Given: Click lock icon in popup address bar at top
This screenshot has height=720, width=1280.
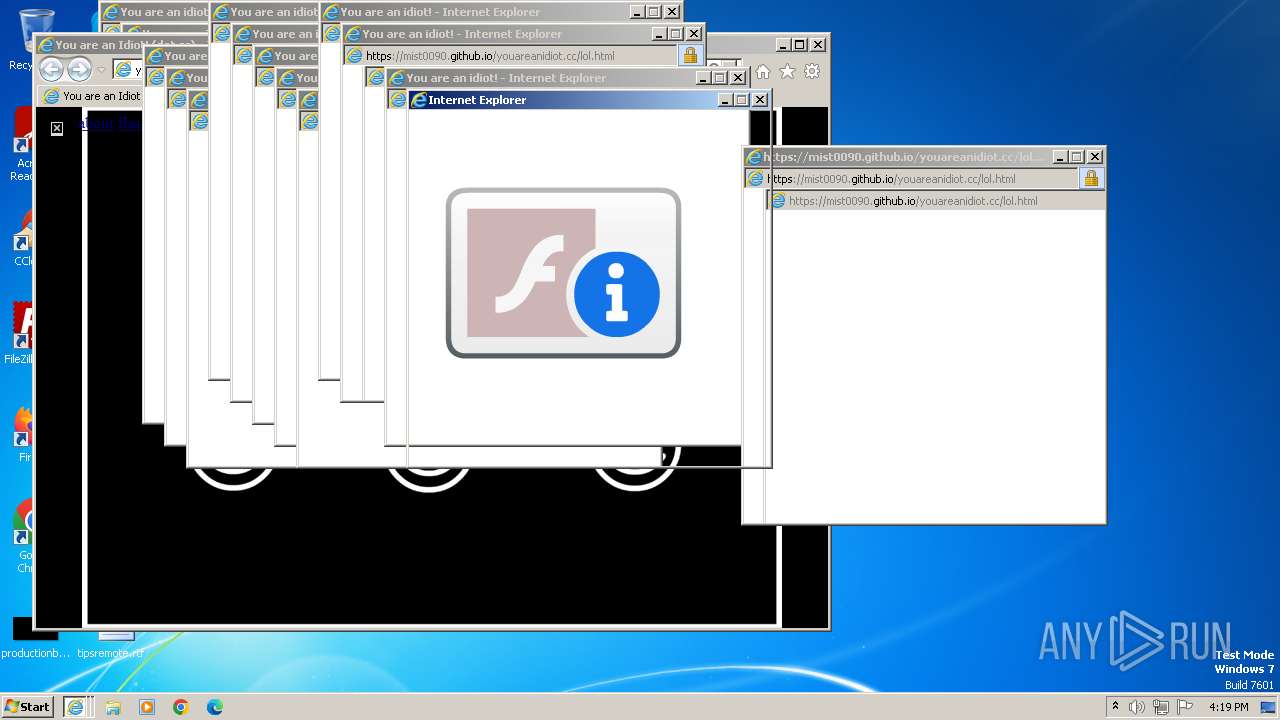Looking at the screenshot, I should tap(690, 56).
